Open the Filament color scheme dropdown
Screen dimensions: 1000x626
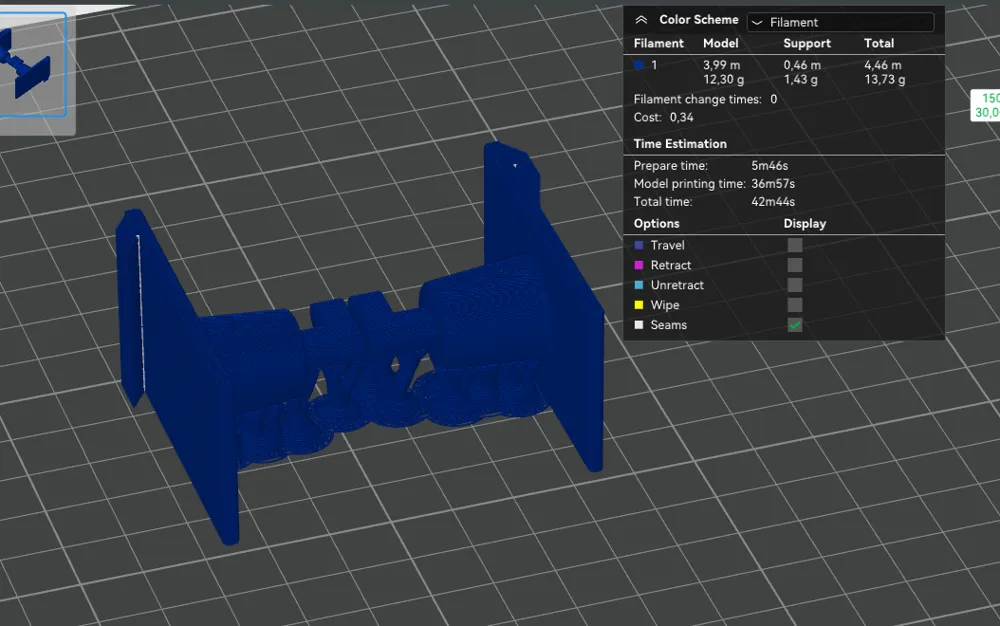(x=841, y=22)
